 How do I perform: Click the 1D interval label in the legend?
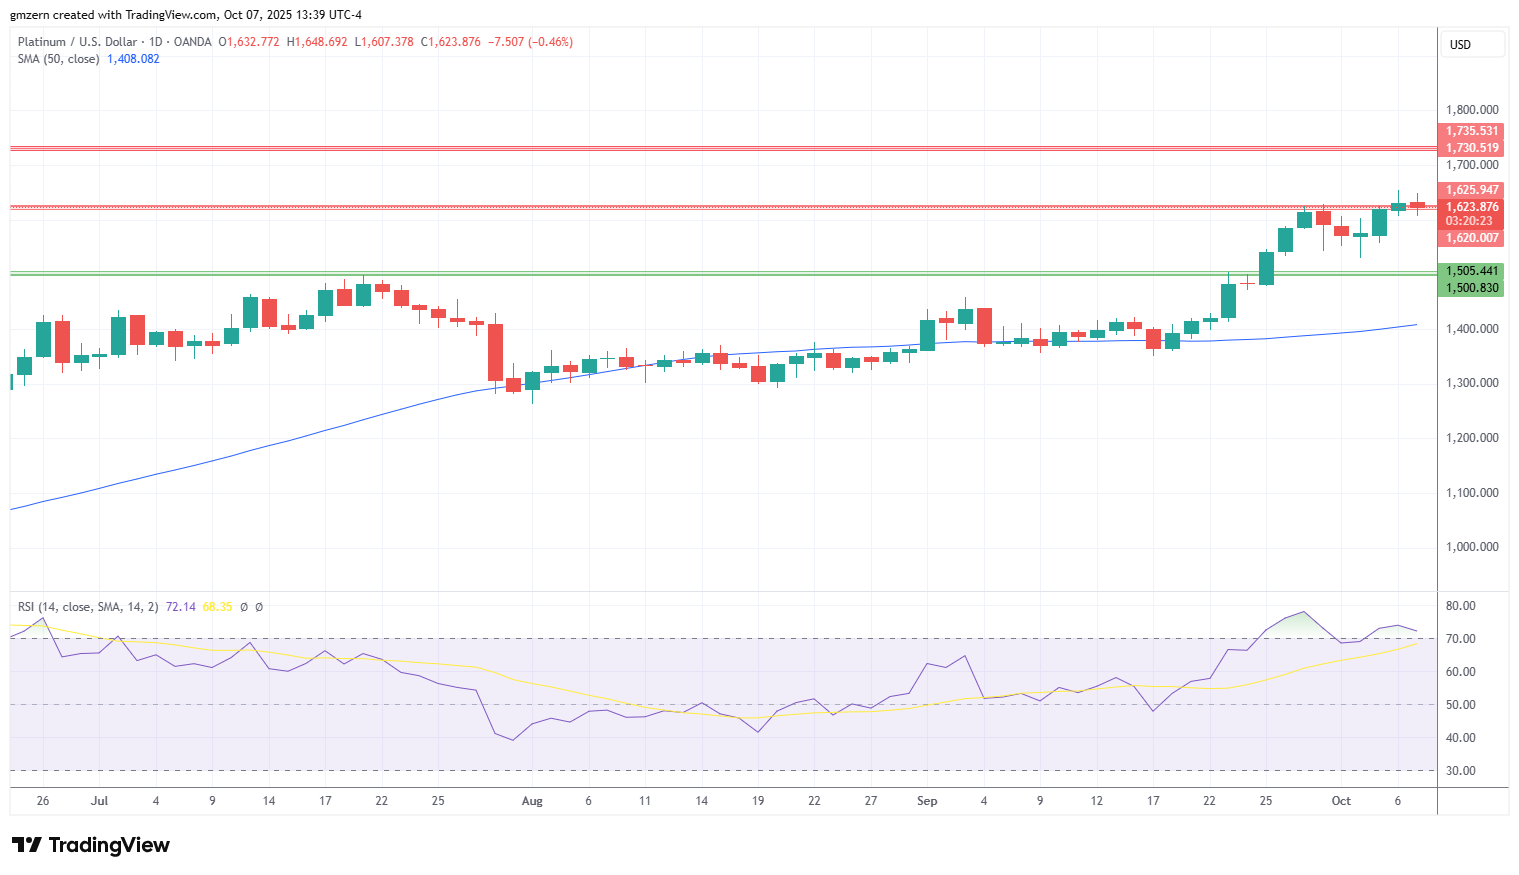pos(155,42)
